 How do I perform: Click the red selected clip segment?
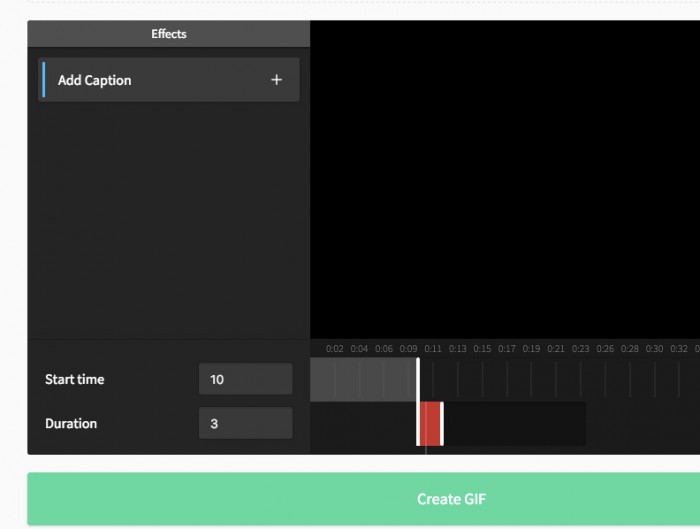tap(430, 424)
